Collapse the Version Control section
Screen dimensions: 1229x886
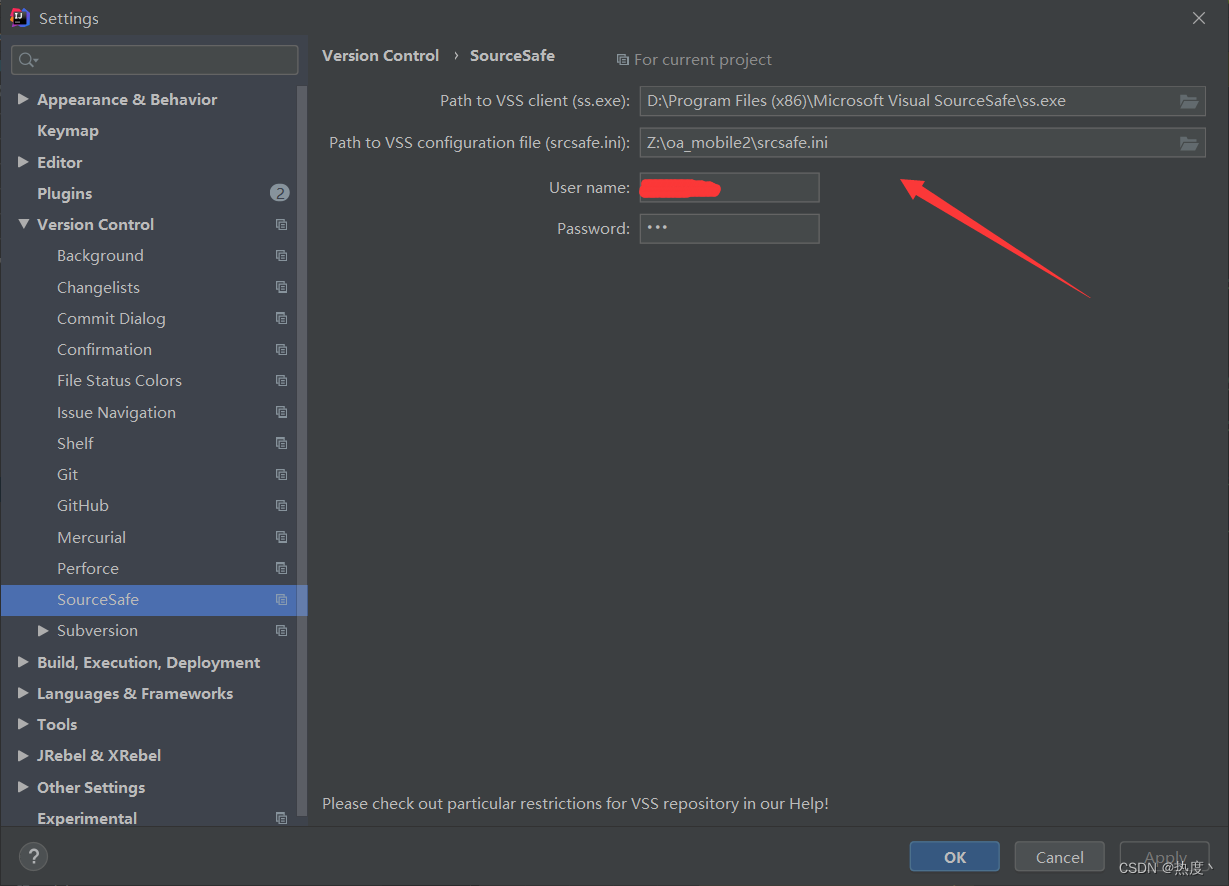[23, 224]
